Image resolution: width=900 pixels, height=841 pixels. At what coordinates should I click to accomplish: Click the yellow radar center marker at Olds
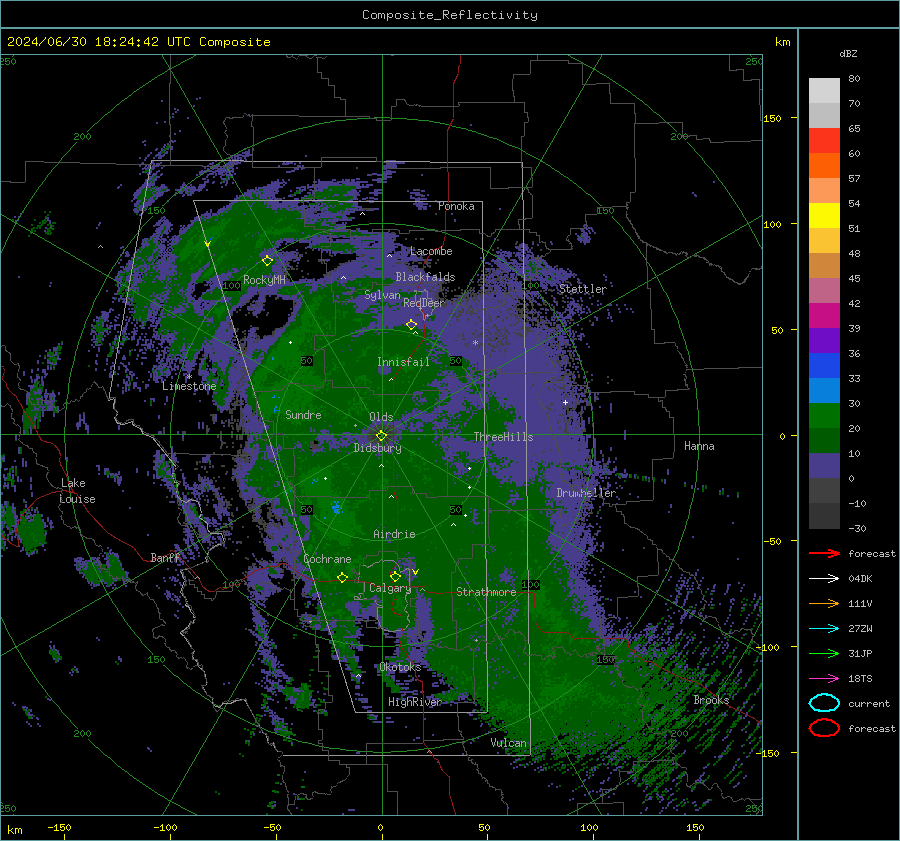[381, 436]
